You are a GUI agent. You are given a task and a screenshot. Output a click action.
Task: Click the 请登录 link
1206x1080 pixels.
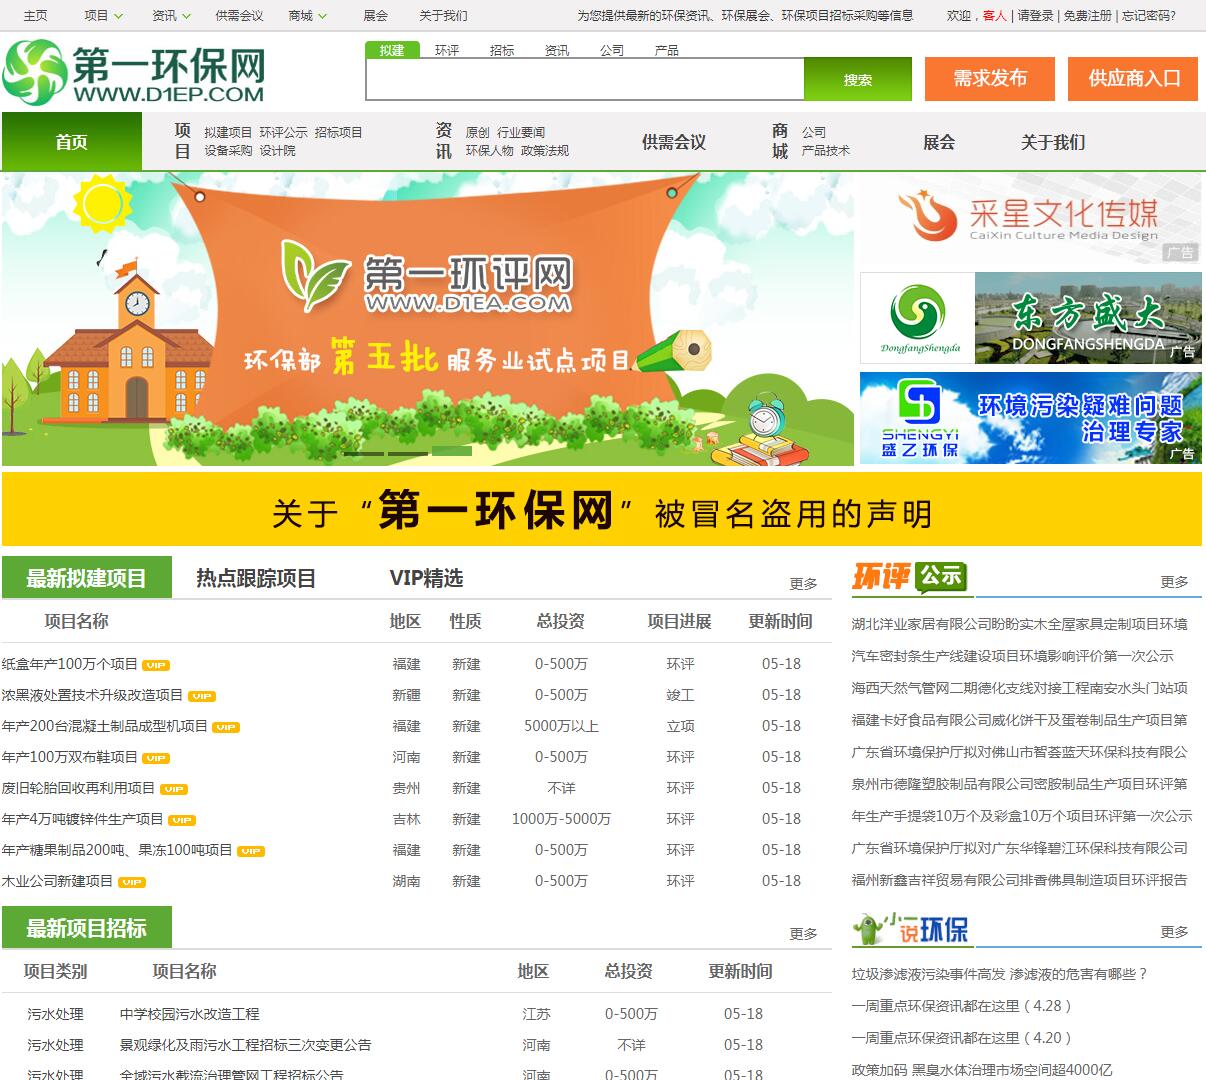click(1035, 16)
